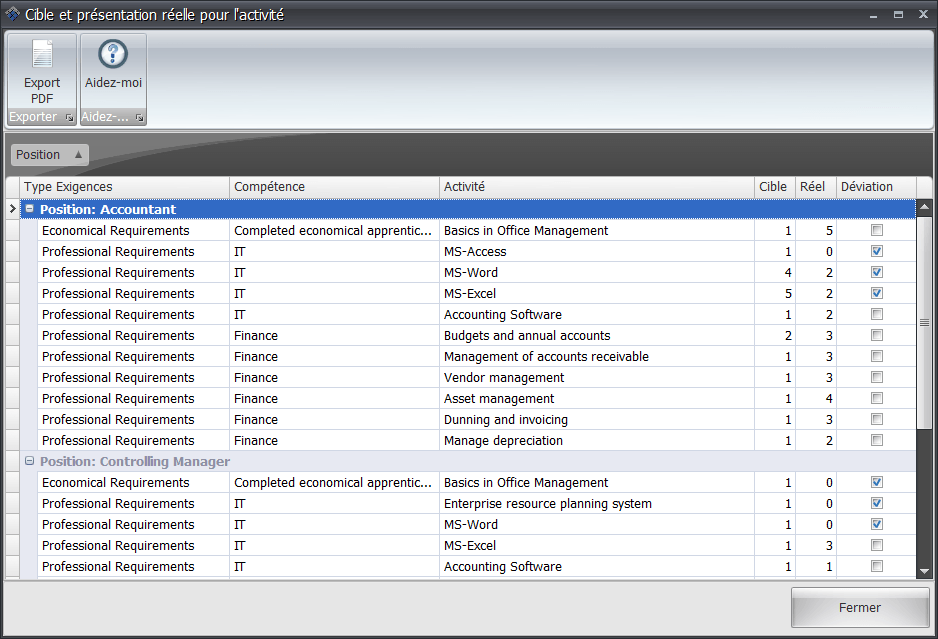Click the Position grouping sort chip

pos(50,155)
